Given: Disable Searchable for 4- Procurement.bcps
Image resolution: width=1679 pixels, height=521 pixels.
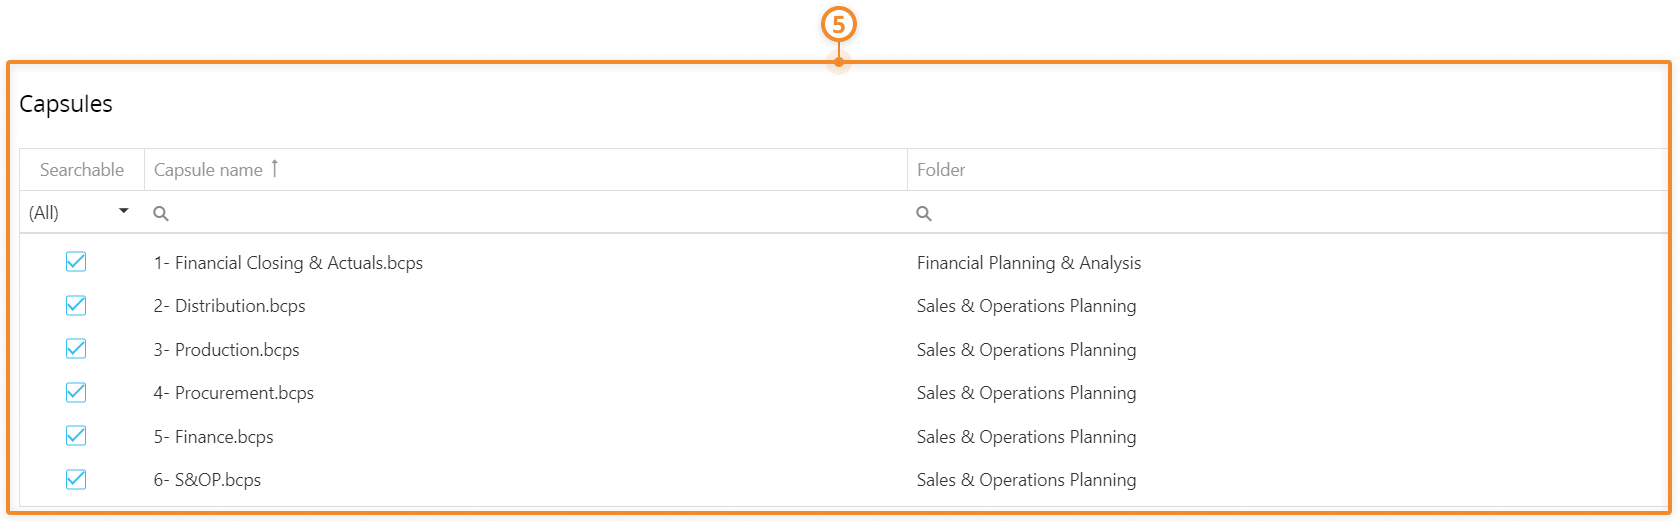Looking at the screenshot, I should click(76, 392).
